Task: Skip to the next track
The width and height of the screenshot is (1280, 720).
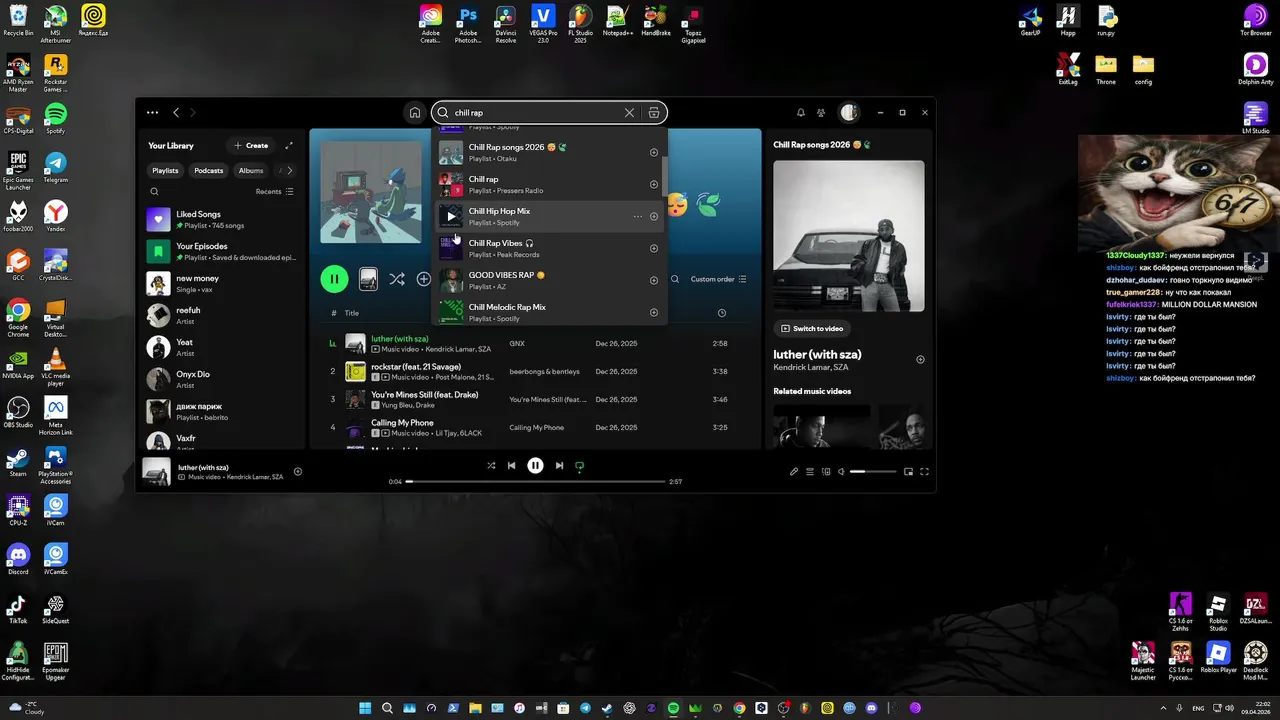Action: (x=559, y=465)
